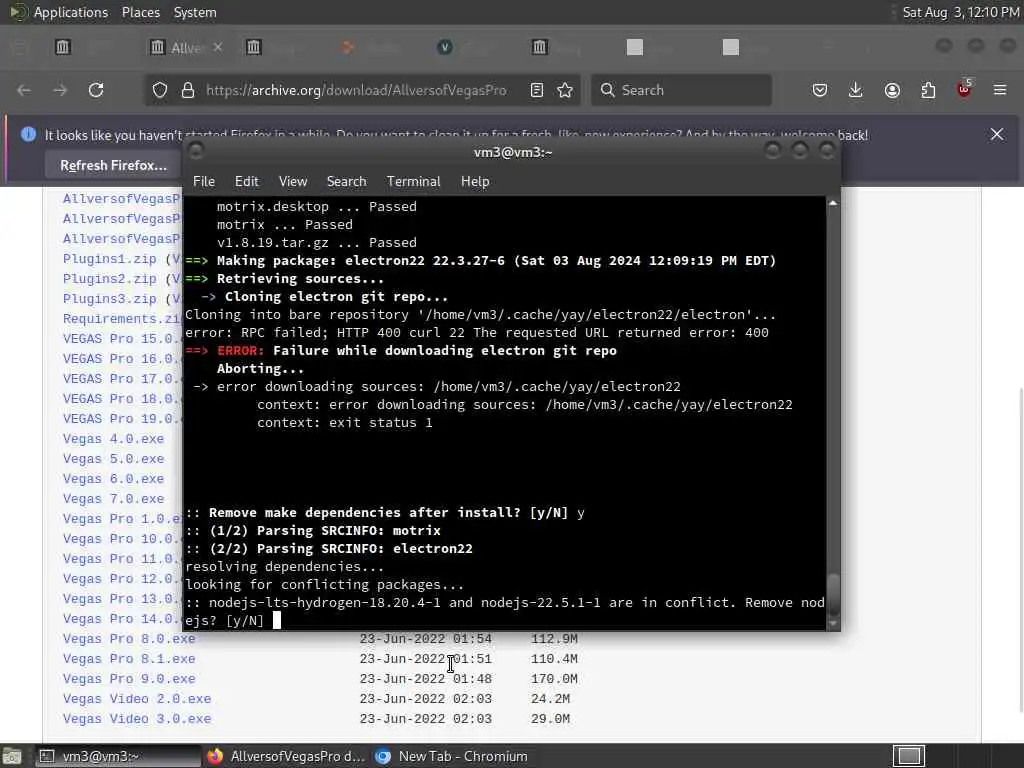Viewport: 1024px width, 768px height.
Task: Click the Applications menu logo icon
Action: point(18,12)
